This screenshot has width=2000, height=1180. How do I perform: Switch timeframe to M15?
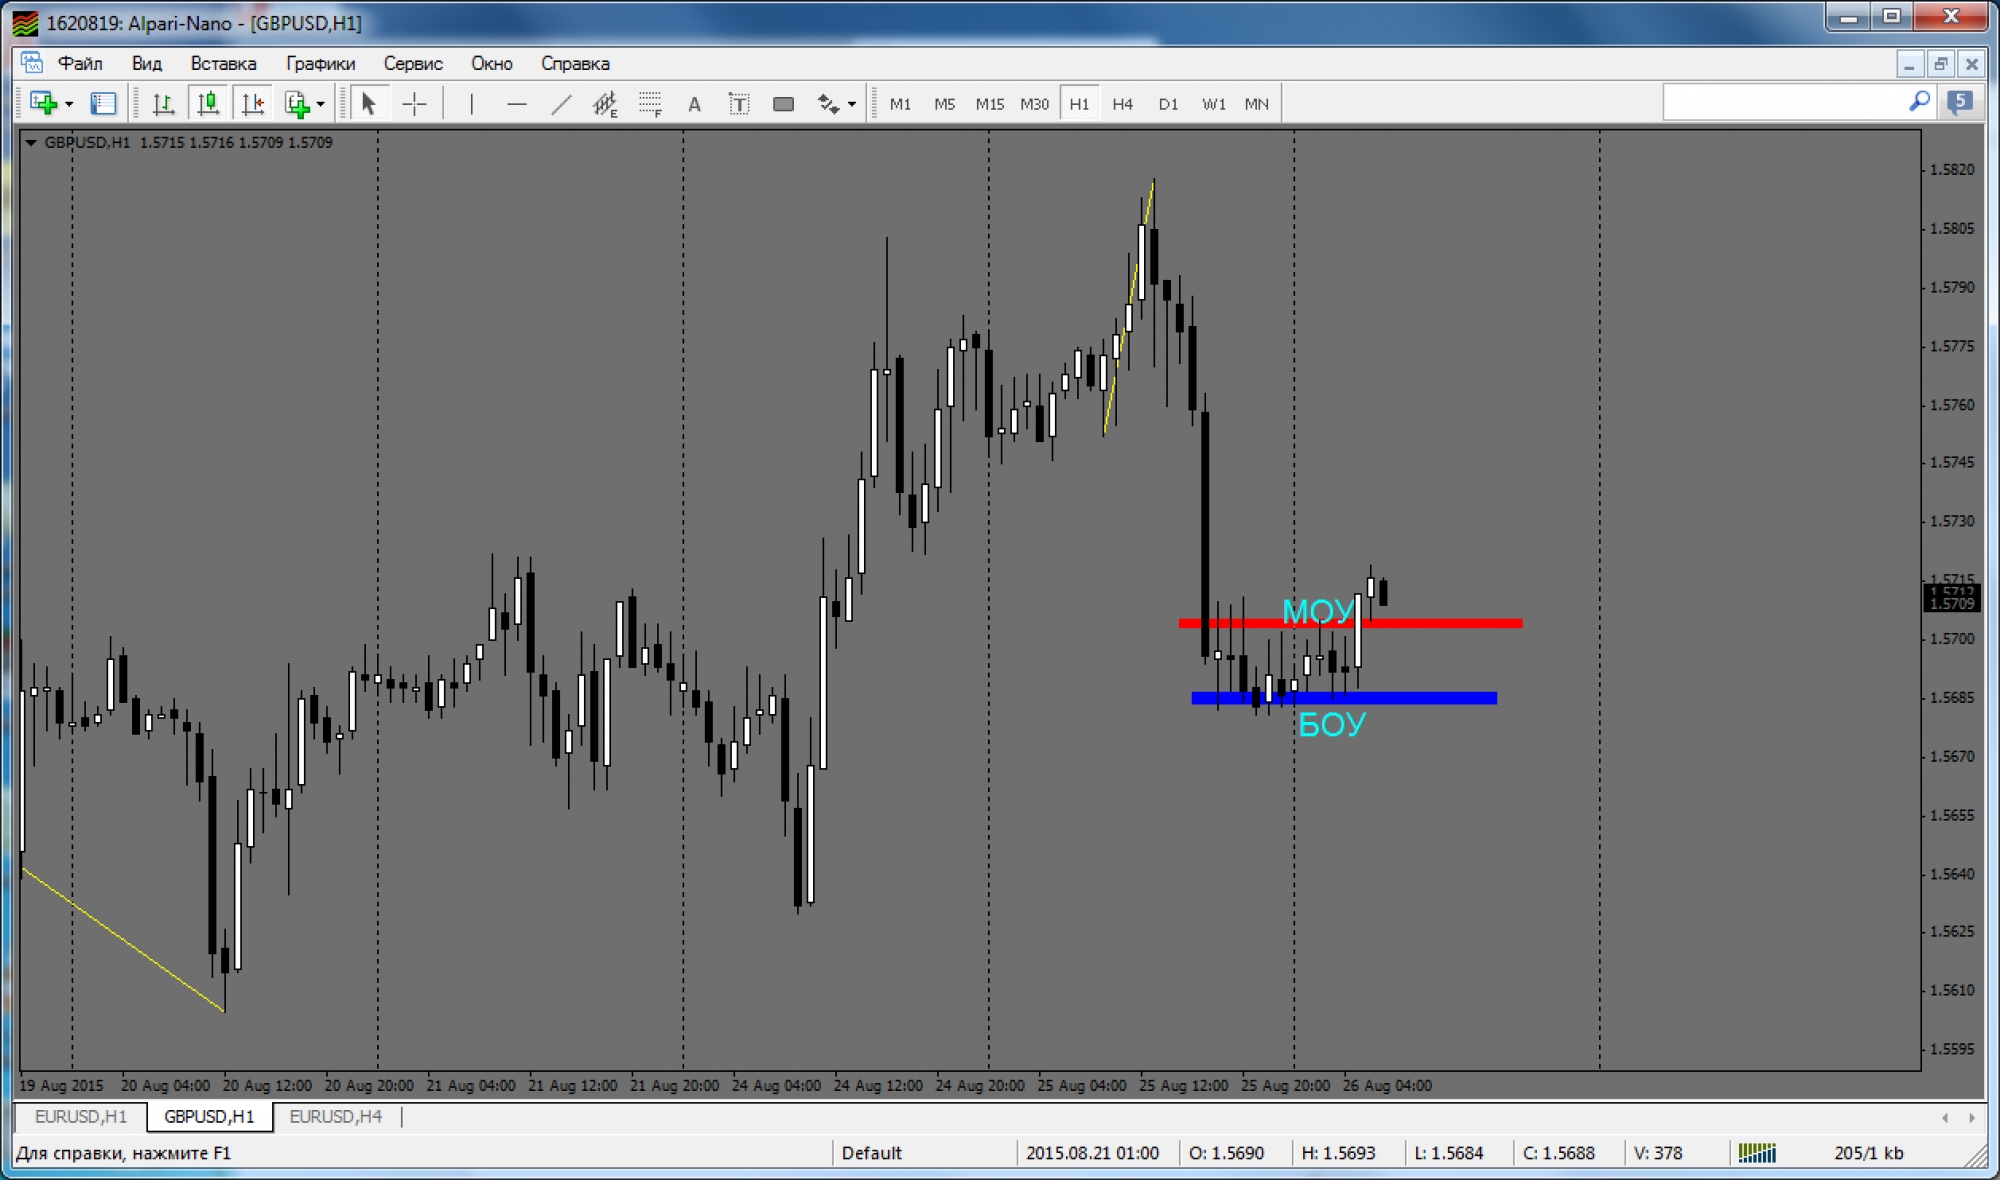coord(989,104)
